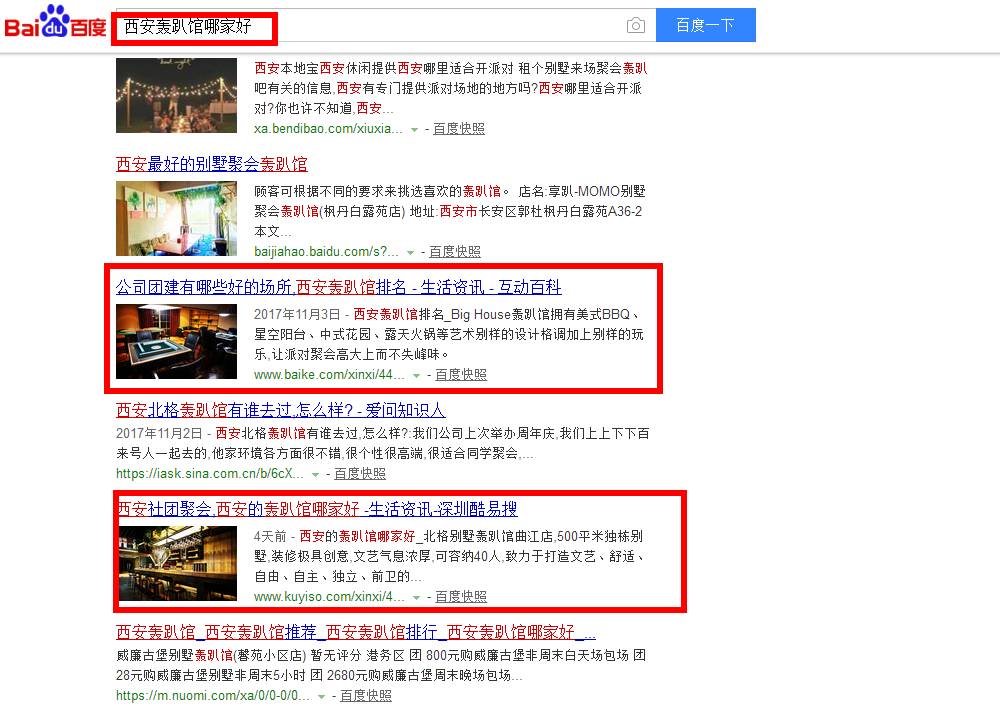Click URL text www.baike.com/xinxi/44...

pyautogui.click(x=329, y=375)
